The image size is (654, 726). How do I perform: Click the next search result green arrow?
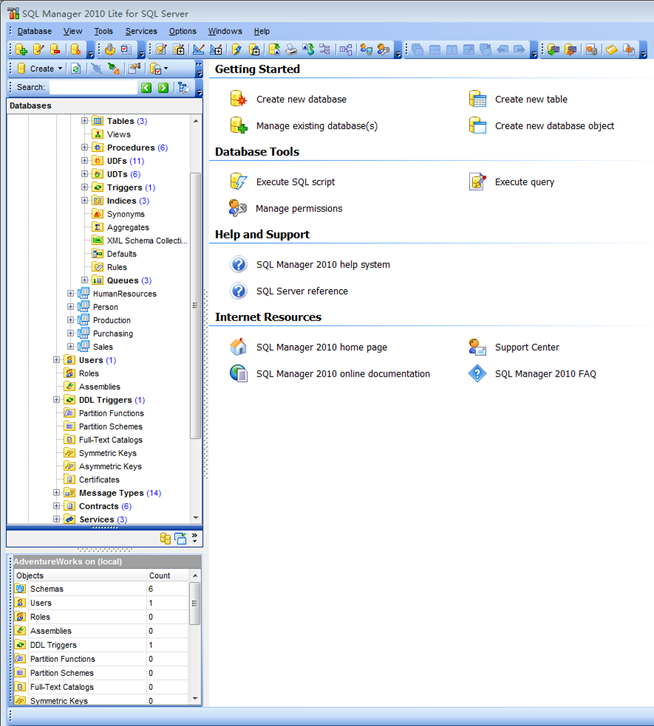(164, 88)
